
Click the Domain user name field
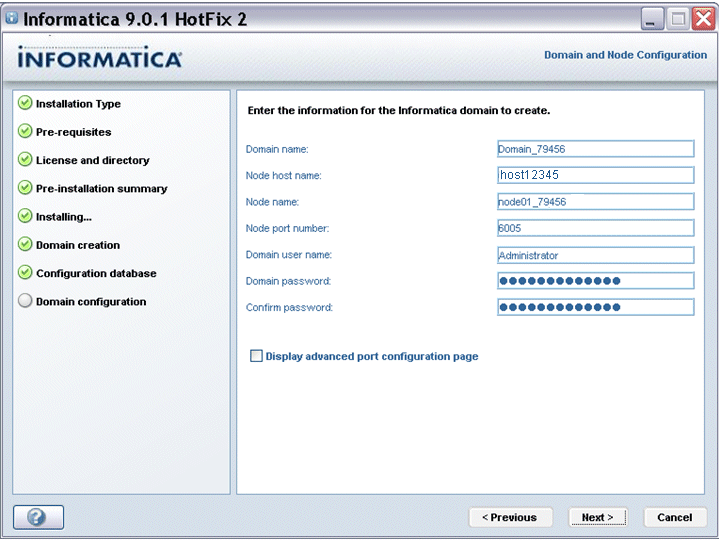coord(596,255)
